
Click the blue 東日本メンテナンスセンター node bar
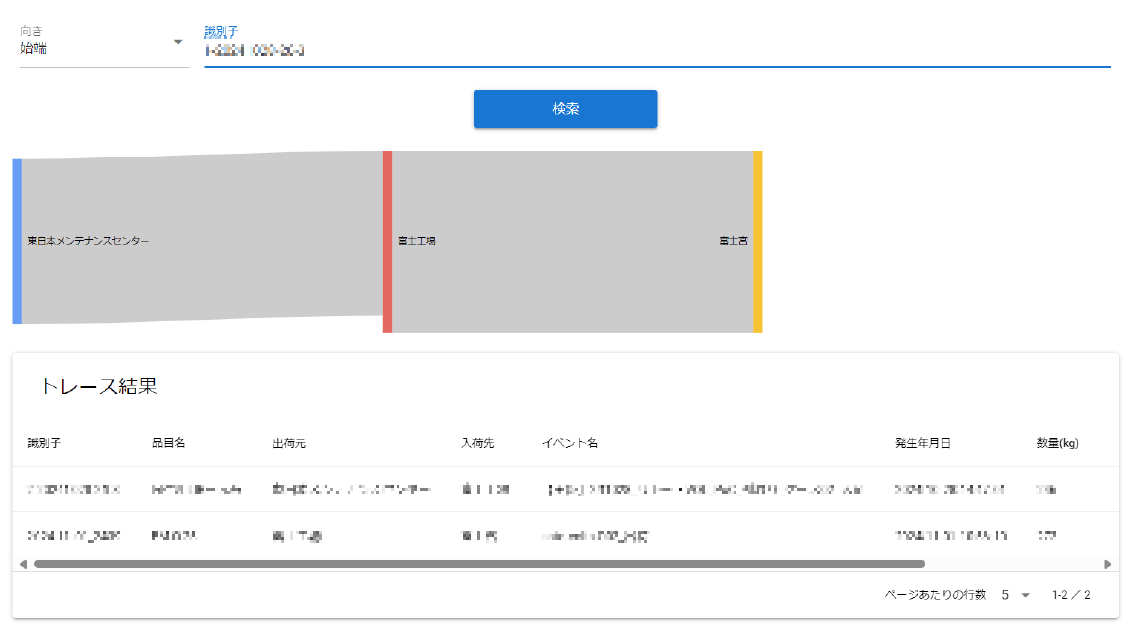click(17, 241)
